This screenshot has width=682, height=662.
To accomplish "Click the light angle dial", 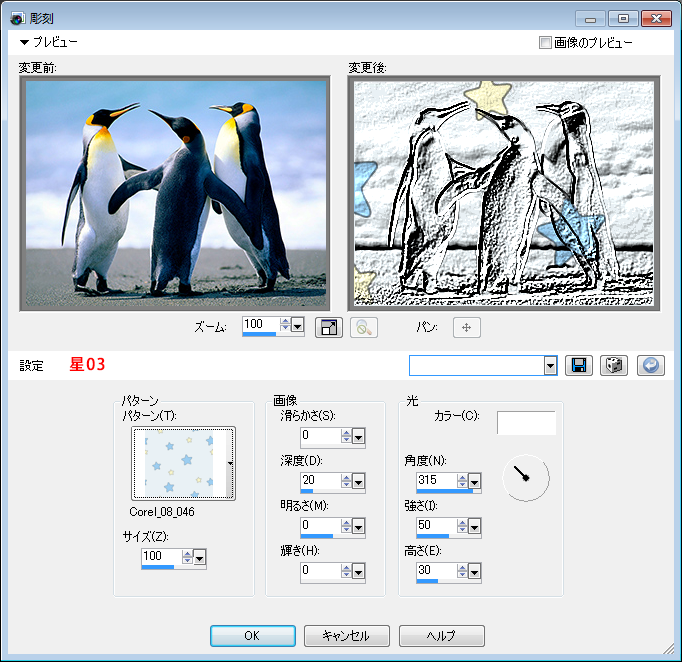I will point(525,479).
